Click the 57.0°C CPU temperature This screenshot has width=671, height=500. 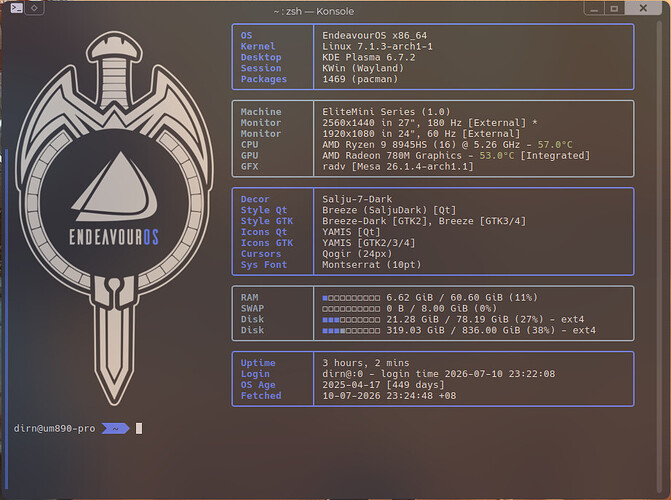(x=555, y=145)
